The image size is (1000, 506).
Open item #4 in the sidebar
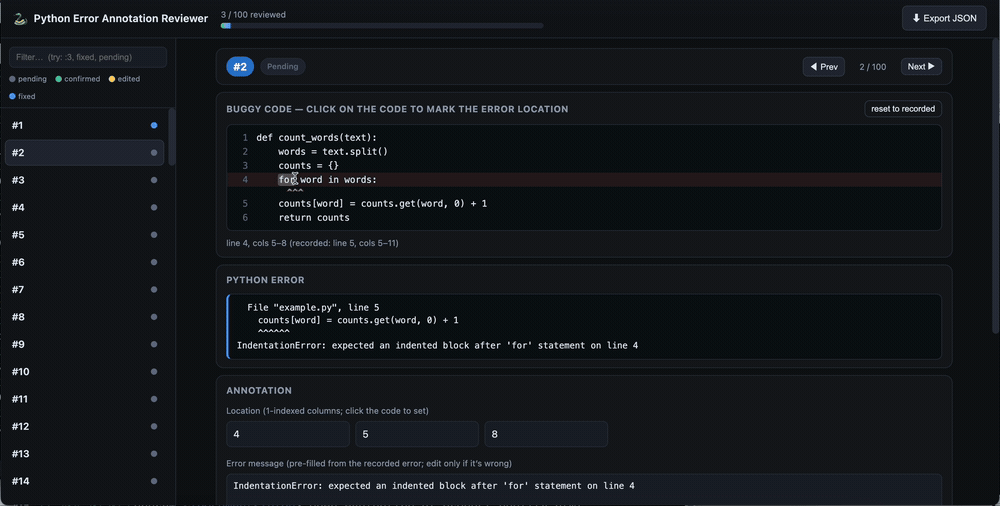[84, 207]
